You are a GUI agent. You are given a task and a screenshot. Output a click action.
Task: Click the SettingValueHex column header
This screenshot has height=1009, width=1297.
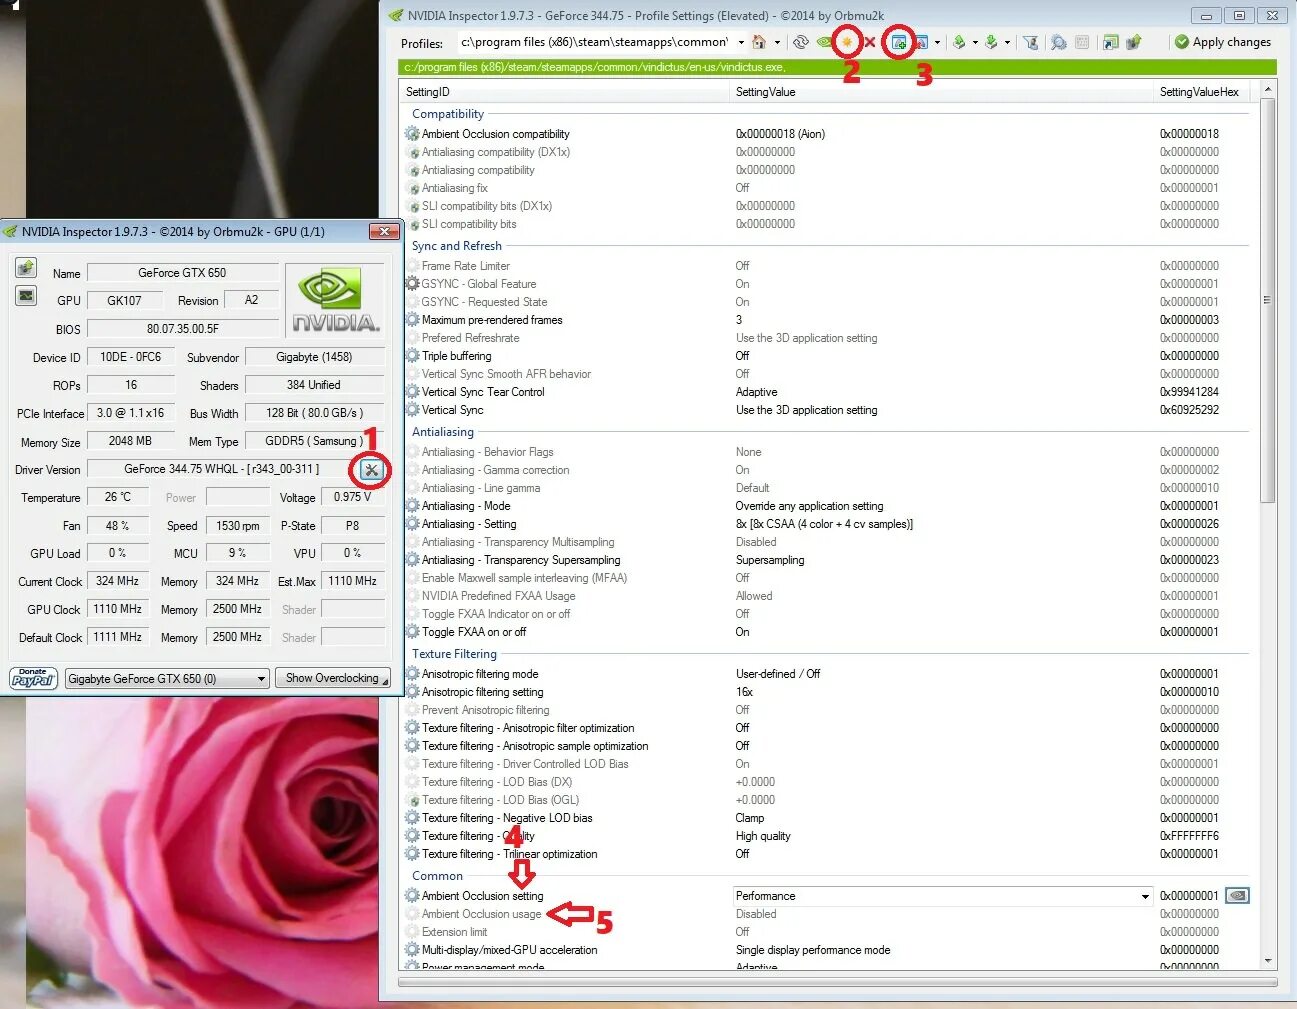click(1199, 92)
